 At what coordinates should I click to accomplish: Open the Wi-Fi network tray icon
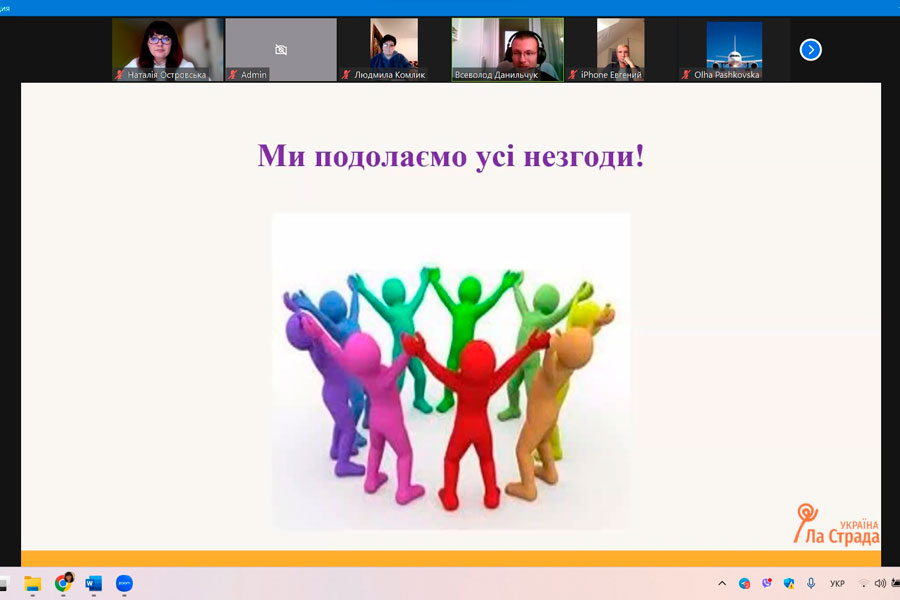coord(863,583)
